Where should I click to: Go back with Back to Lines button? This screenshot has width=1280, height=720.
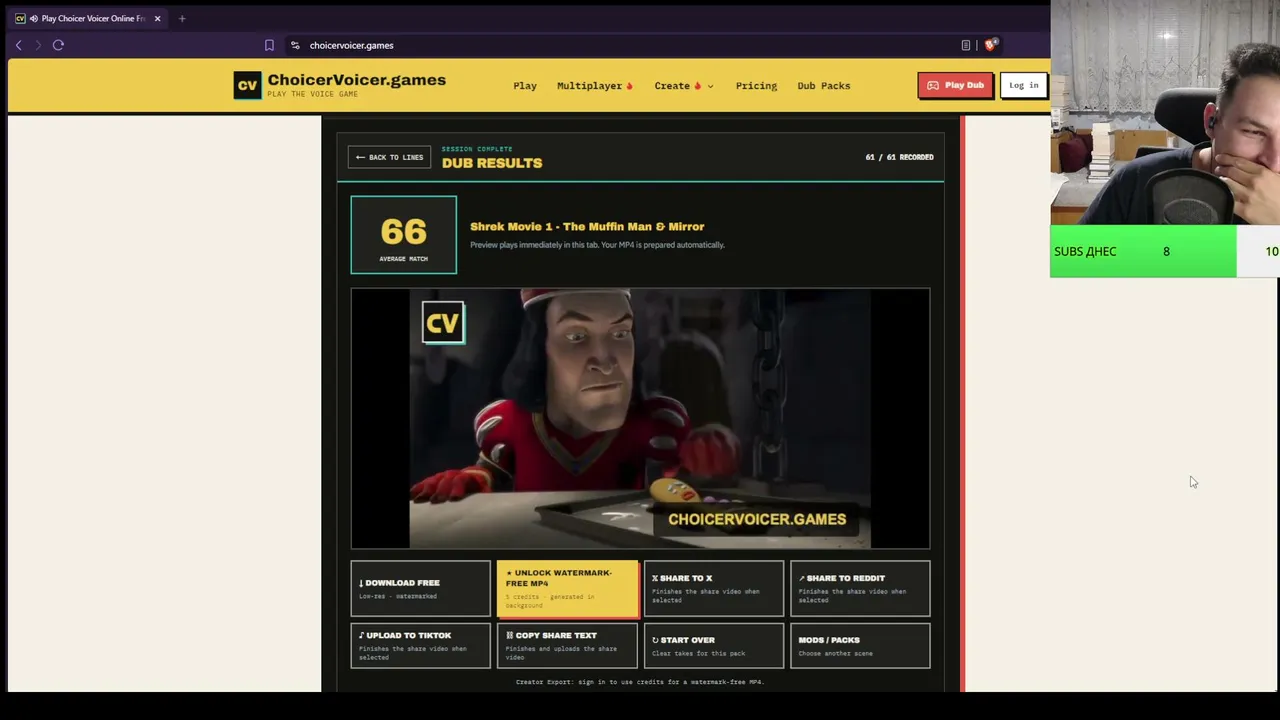389,157
